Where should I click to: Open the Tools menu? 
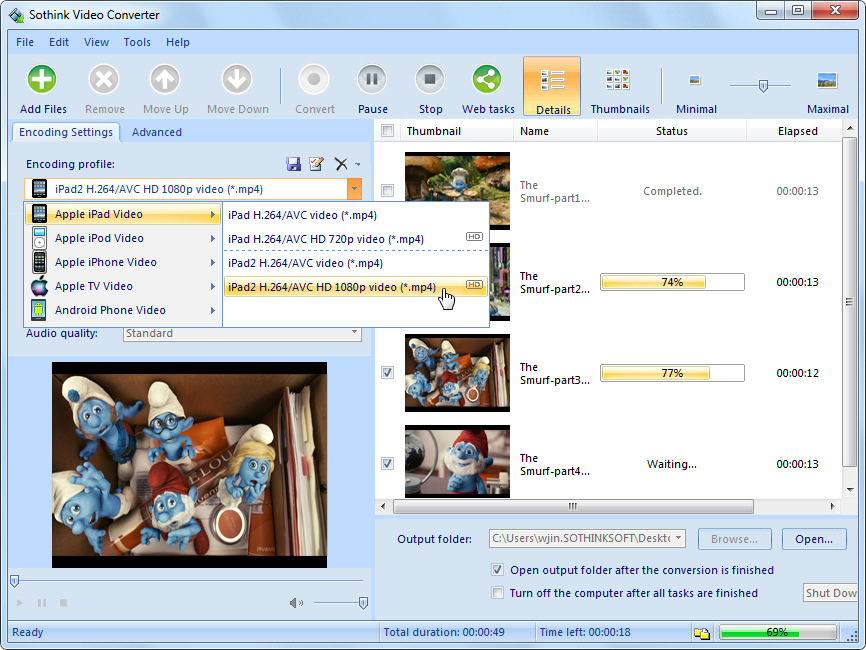coord(137,42)
